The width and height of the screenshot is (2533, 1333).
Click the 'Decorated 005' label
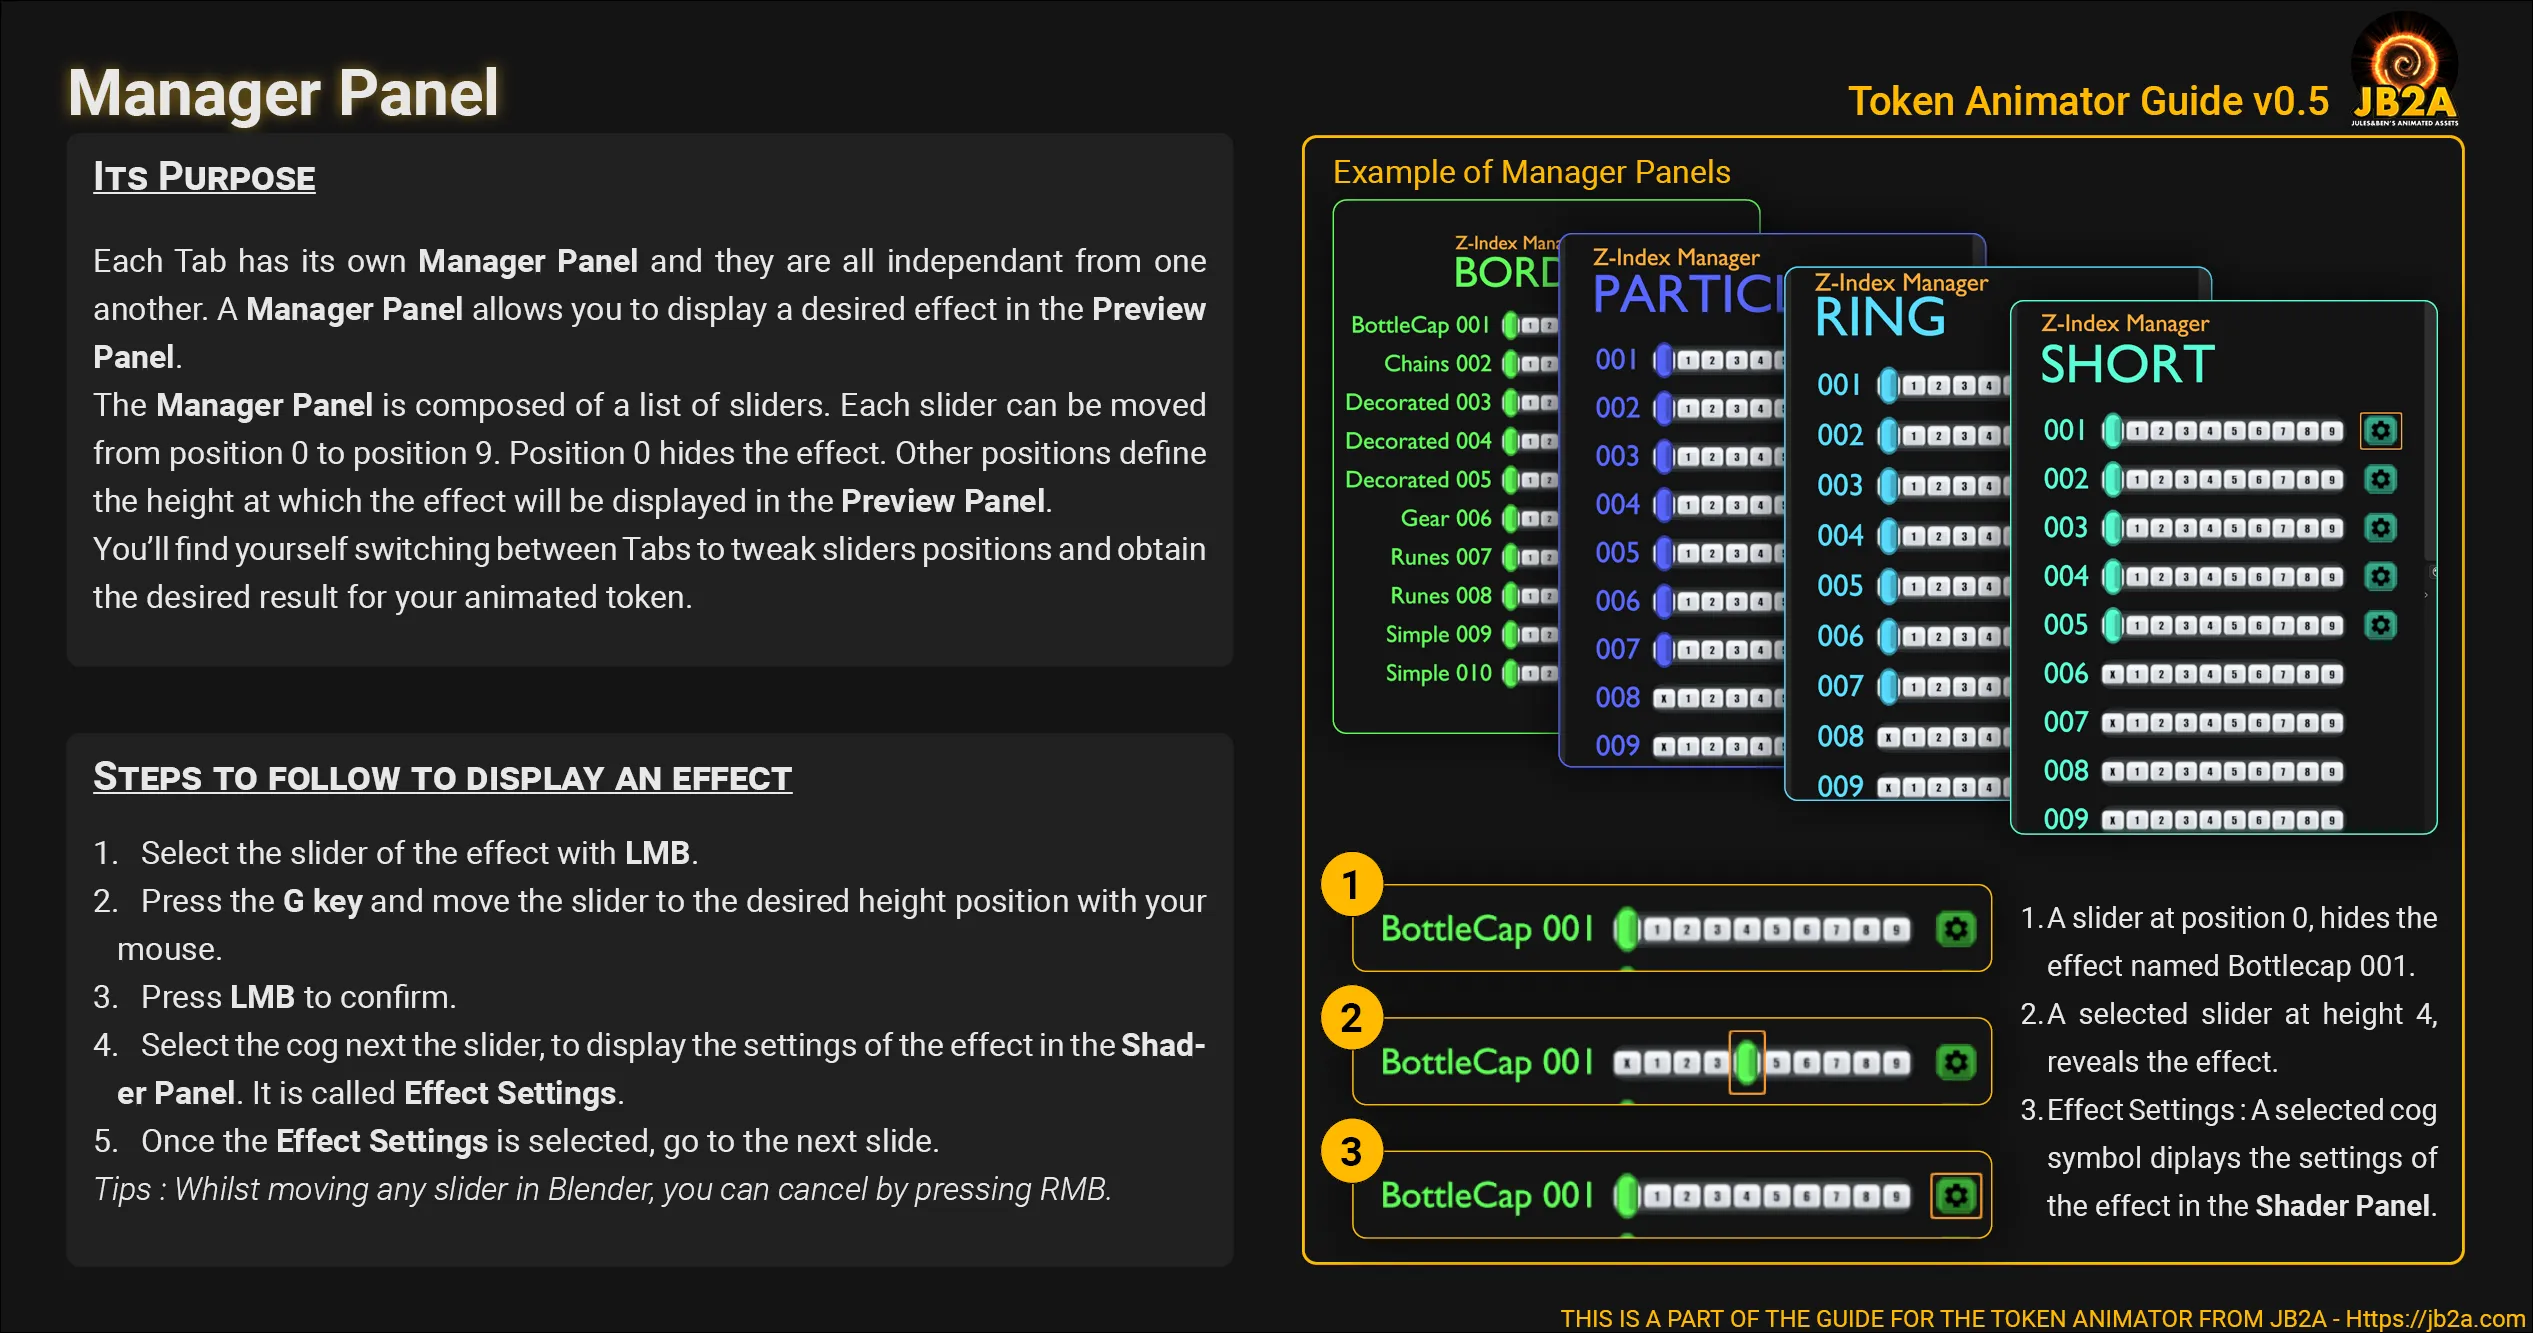[x=1418, y=480]
